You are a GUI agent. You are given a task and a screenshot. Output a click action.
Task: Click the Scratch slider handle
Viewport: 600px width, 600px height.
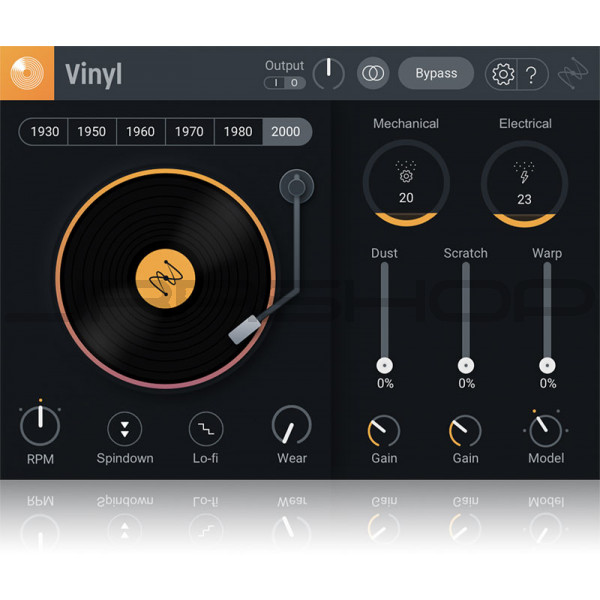[x=466, y=365]
